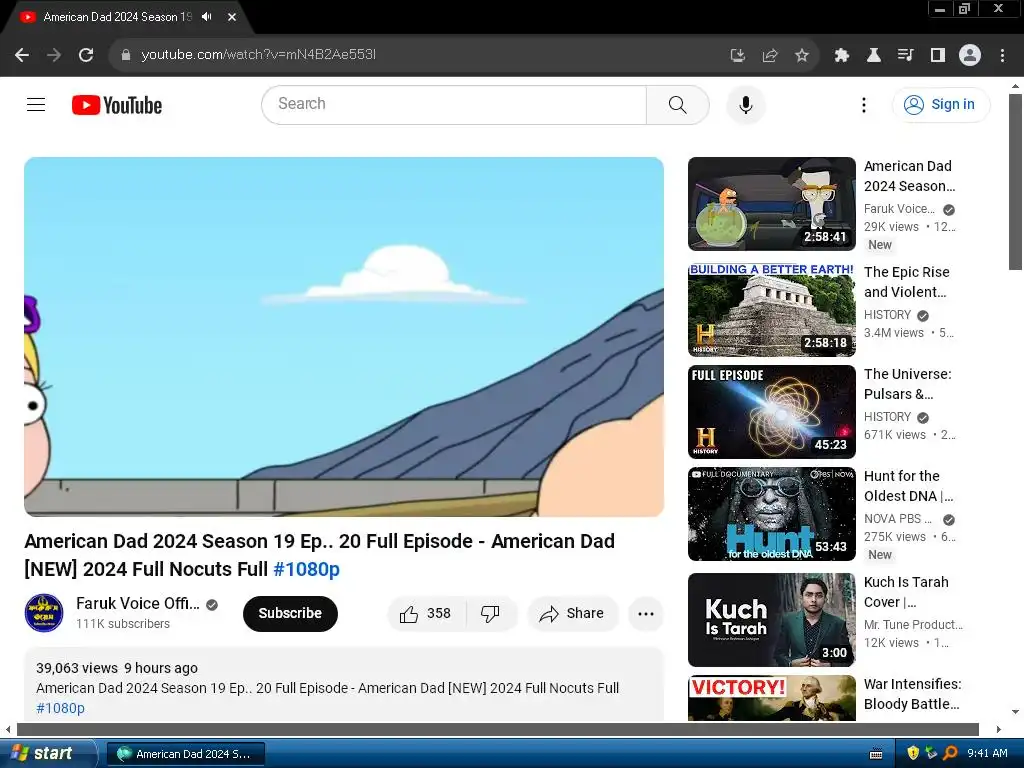Click the search magnifier button

pyautogui.click(x=677, y=104)
